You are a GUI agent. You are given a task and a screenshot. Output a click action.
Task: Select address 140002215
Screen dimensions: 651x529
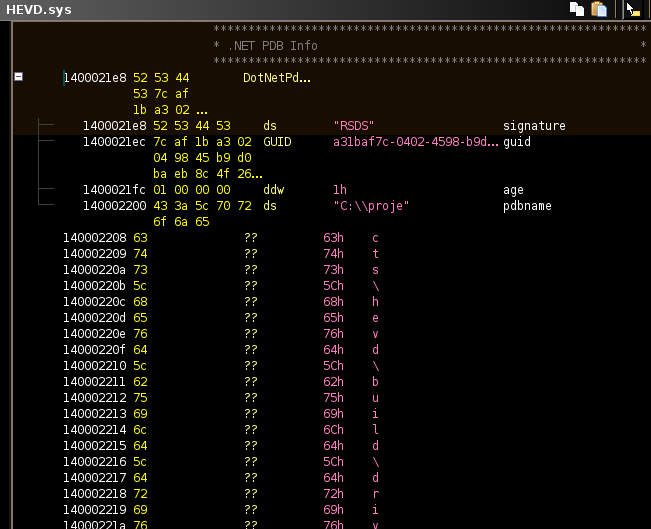pos(95,446)
